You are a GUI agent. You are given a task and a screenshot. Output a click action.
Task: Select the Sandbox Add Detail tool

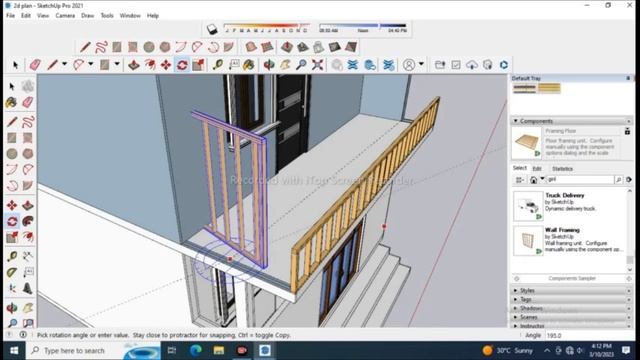point(334,47)
